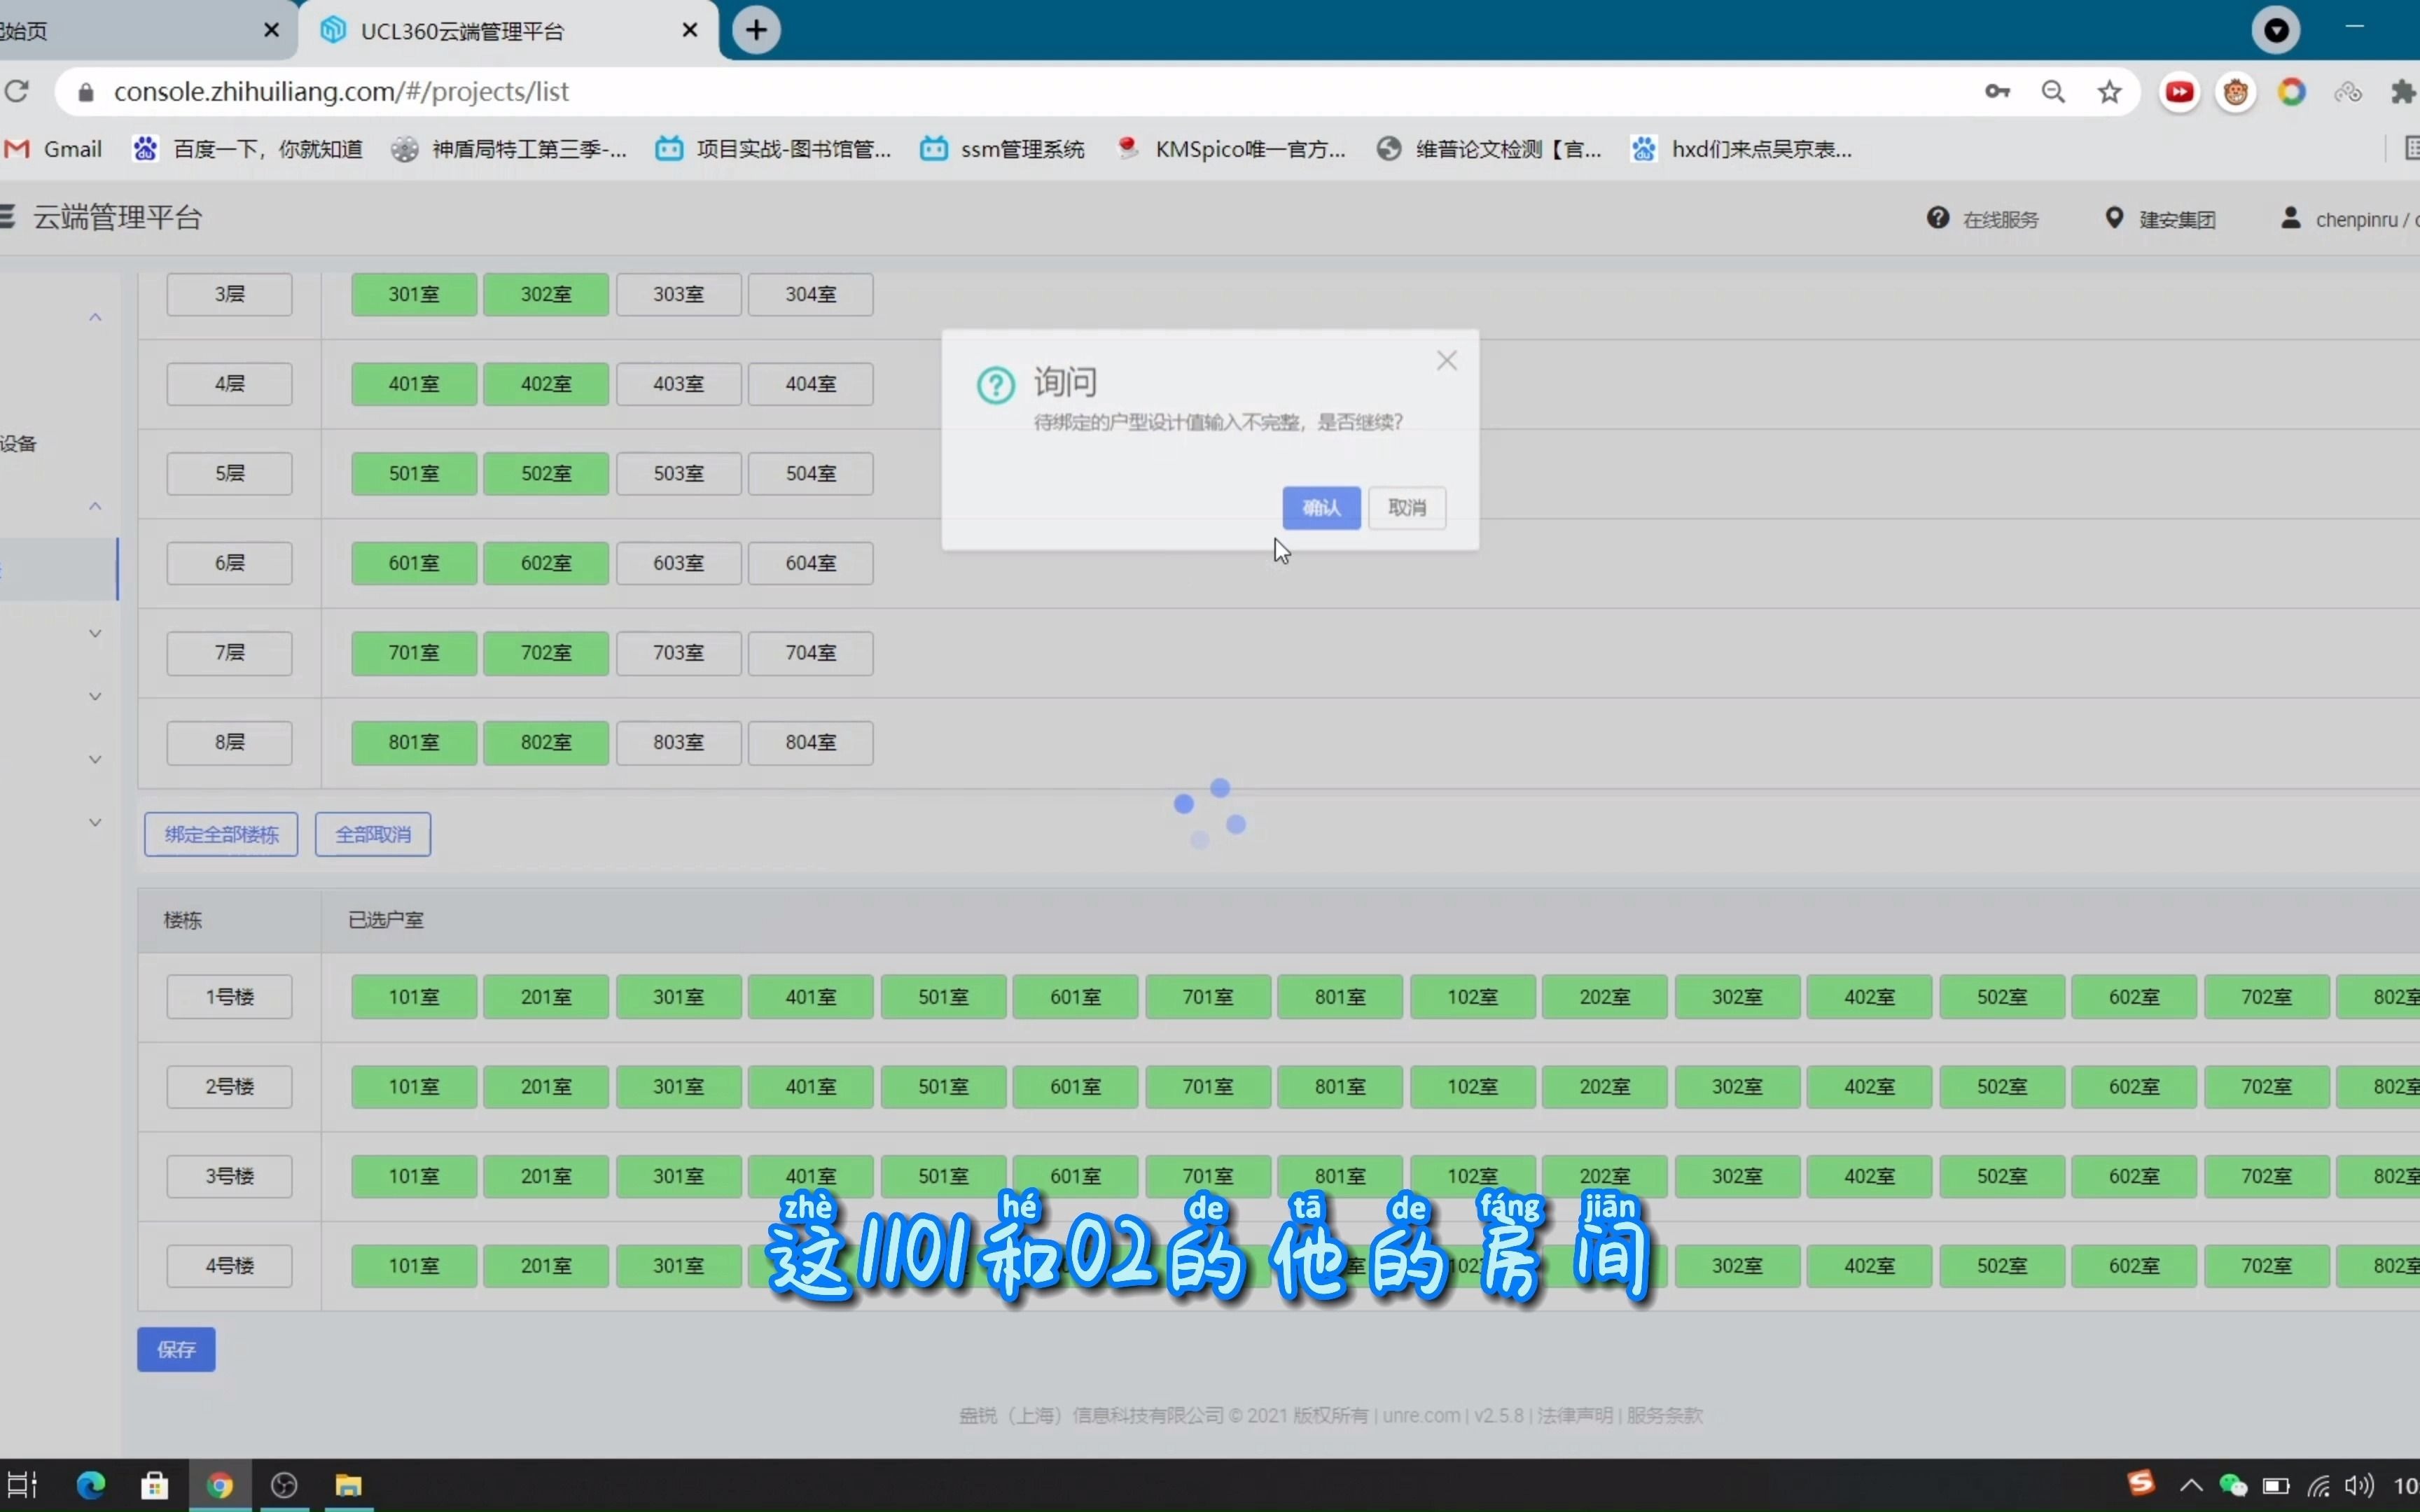Toggle room 802室 in the 8层 row
Image resolution: width=2420 pixels, height=1512 pixels.
(x=546, y=742)
